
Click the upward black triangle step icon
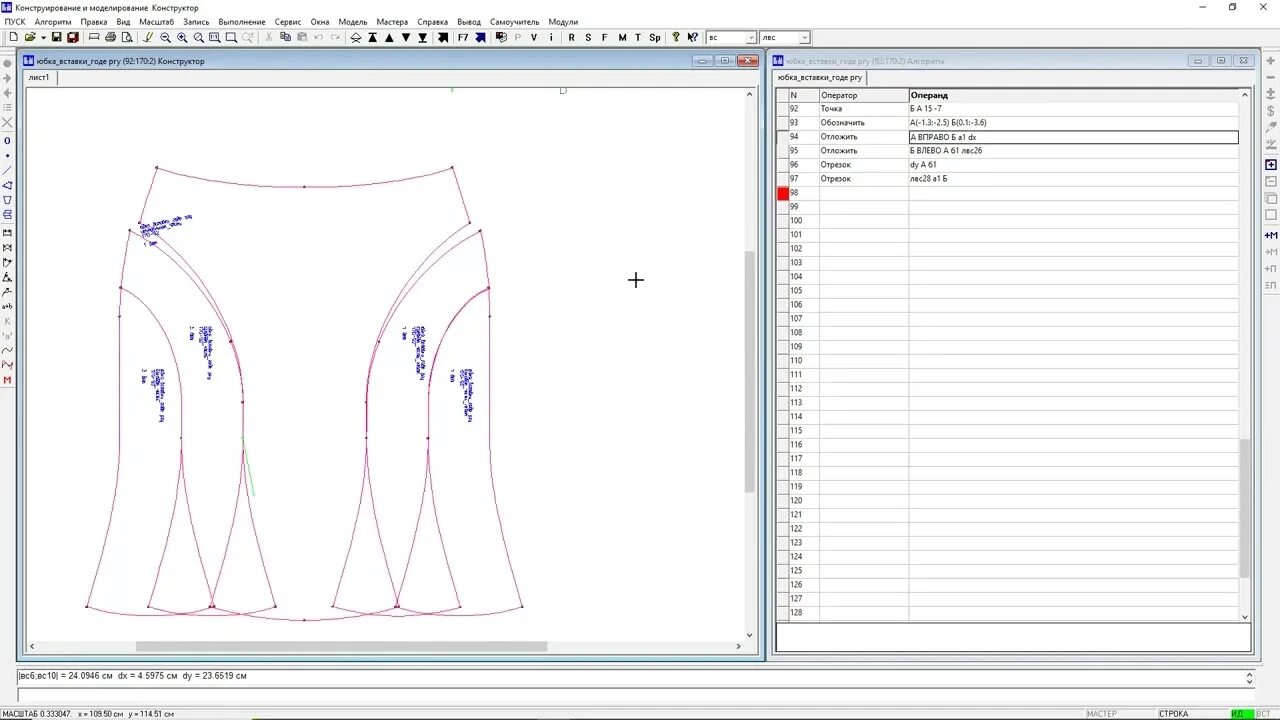click(x=389, y=37)
